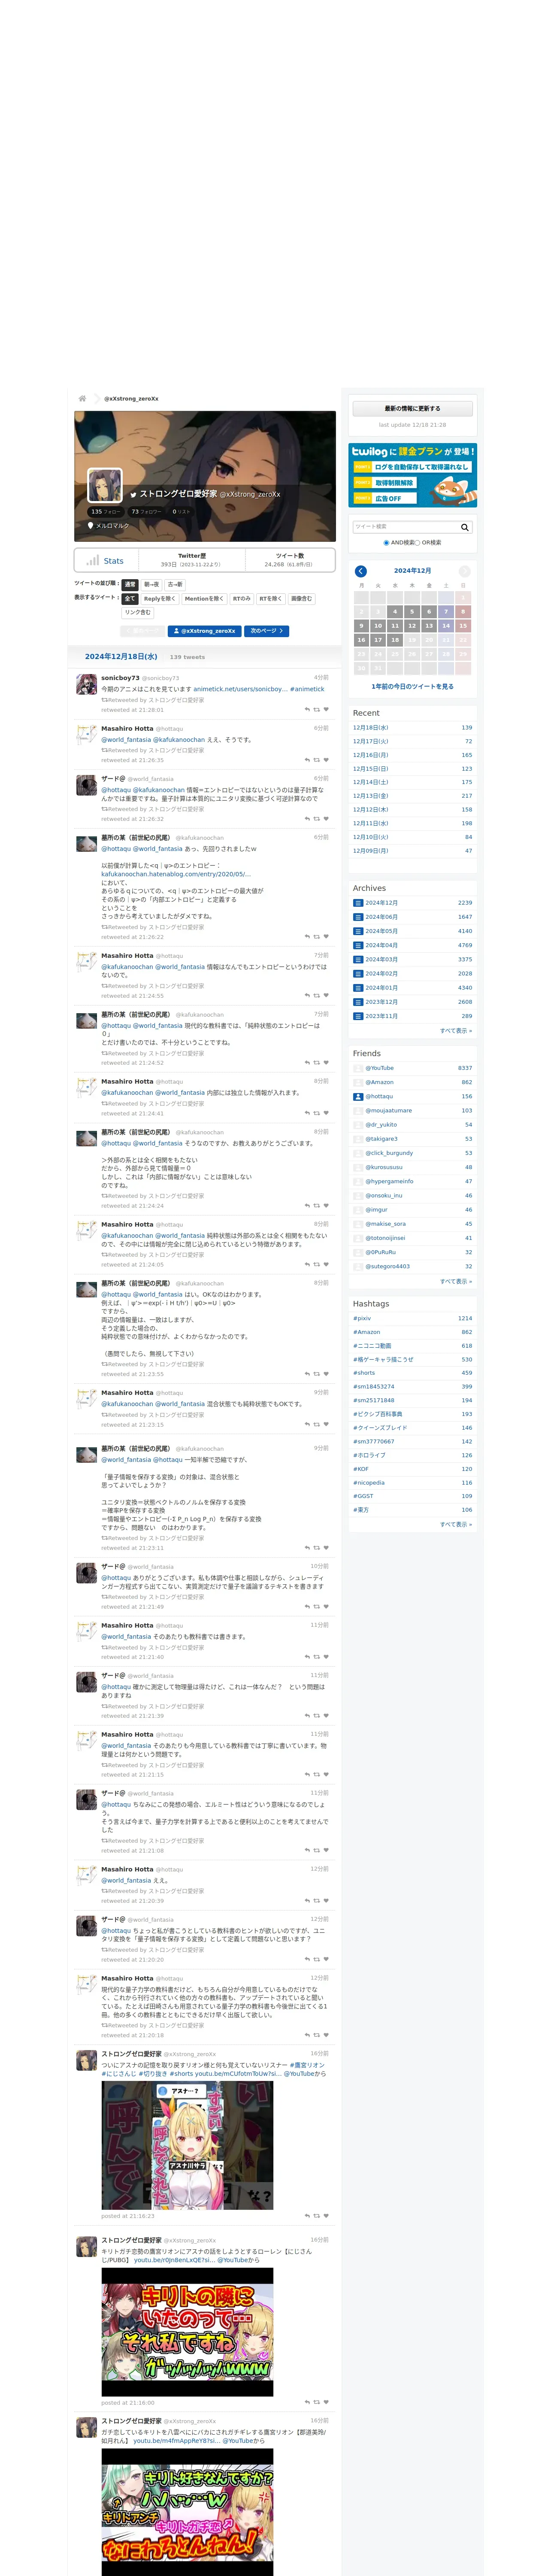Image resolution: width=551 pixels, height=2576 pixels.
Task: Toggle RTのみ filter
Action: click(242, 599)
